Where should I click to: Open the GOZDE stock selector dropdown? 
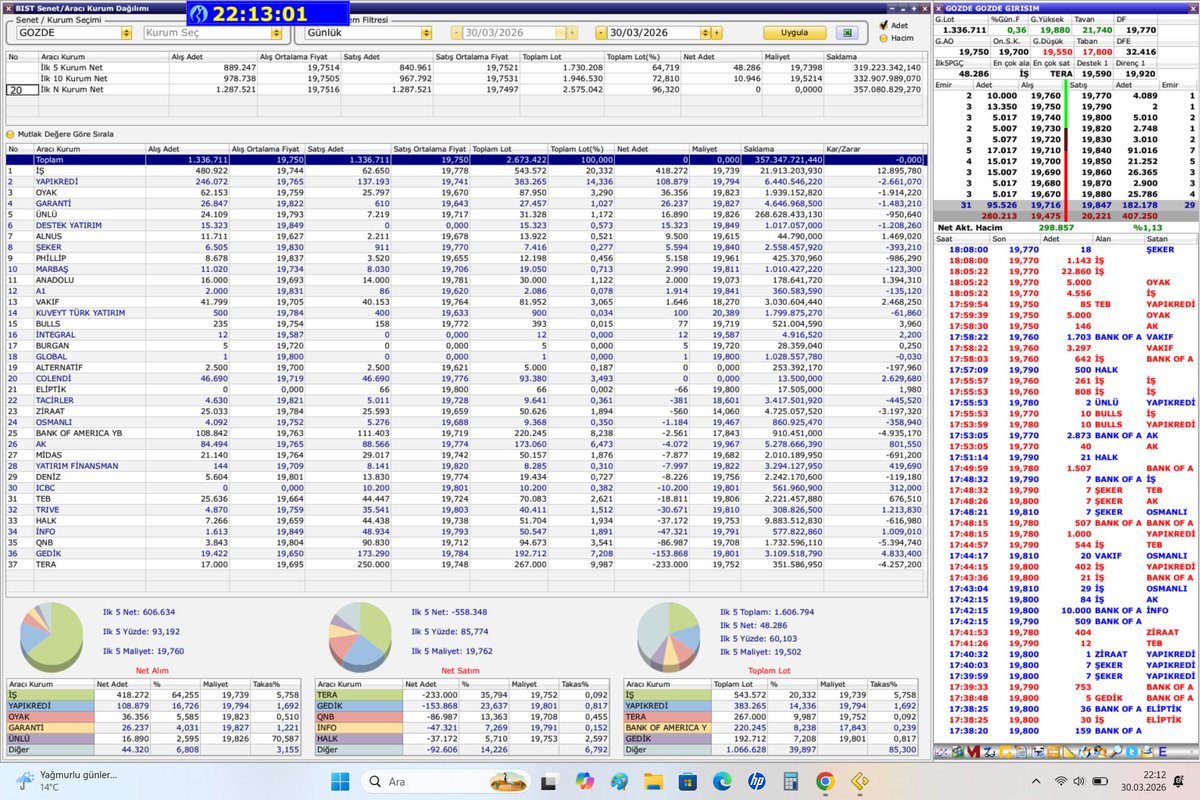(126, 33)
